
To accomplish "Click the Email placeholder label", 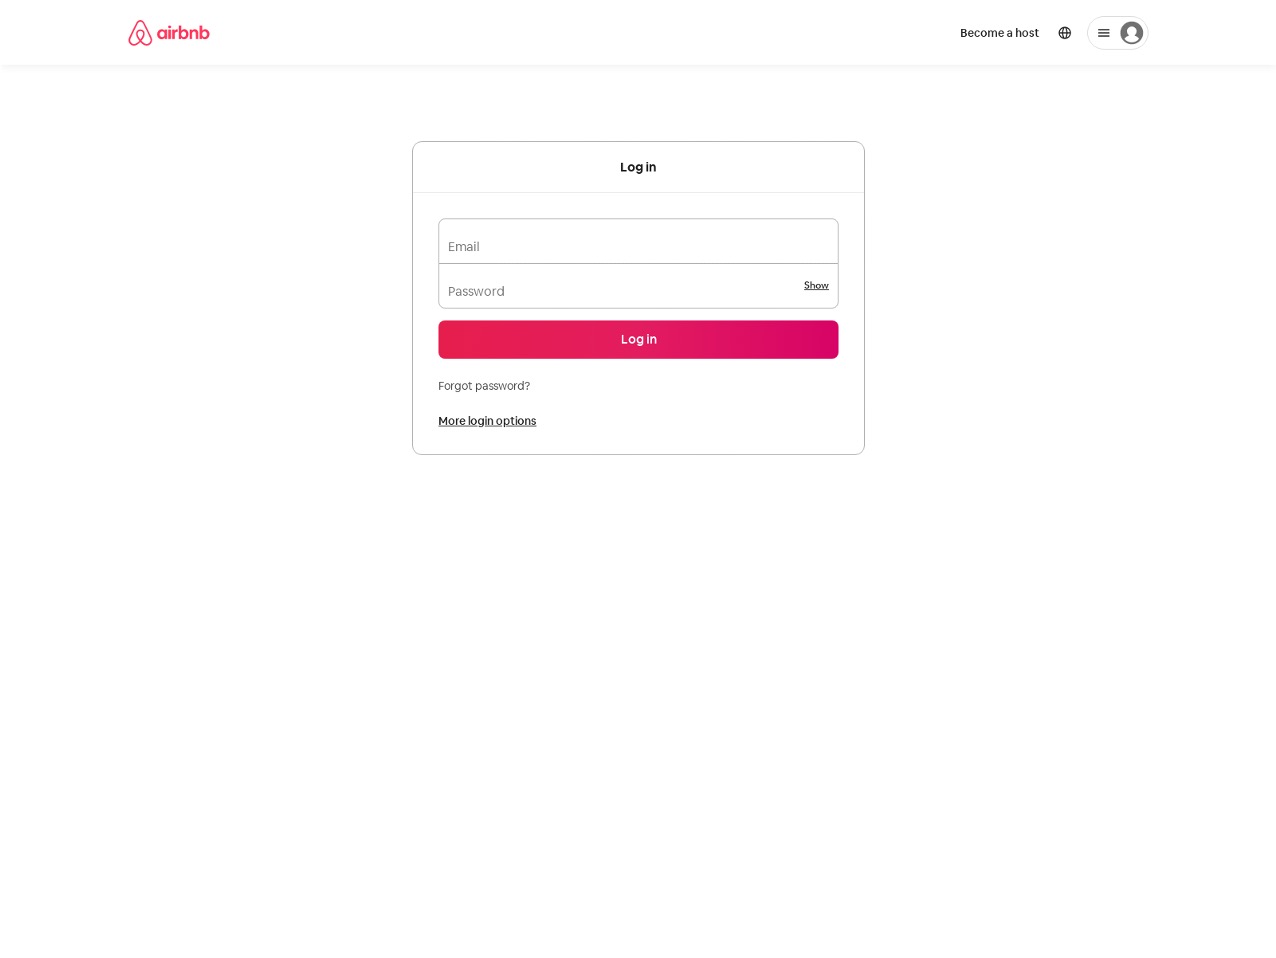I will coord(464,247).
